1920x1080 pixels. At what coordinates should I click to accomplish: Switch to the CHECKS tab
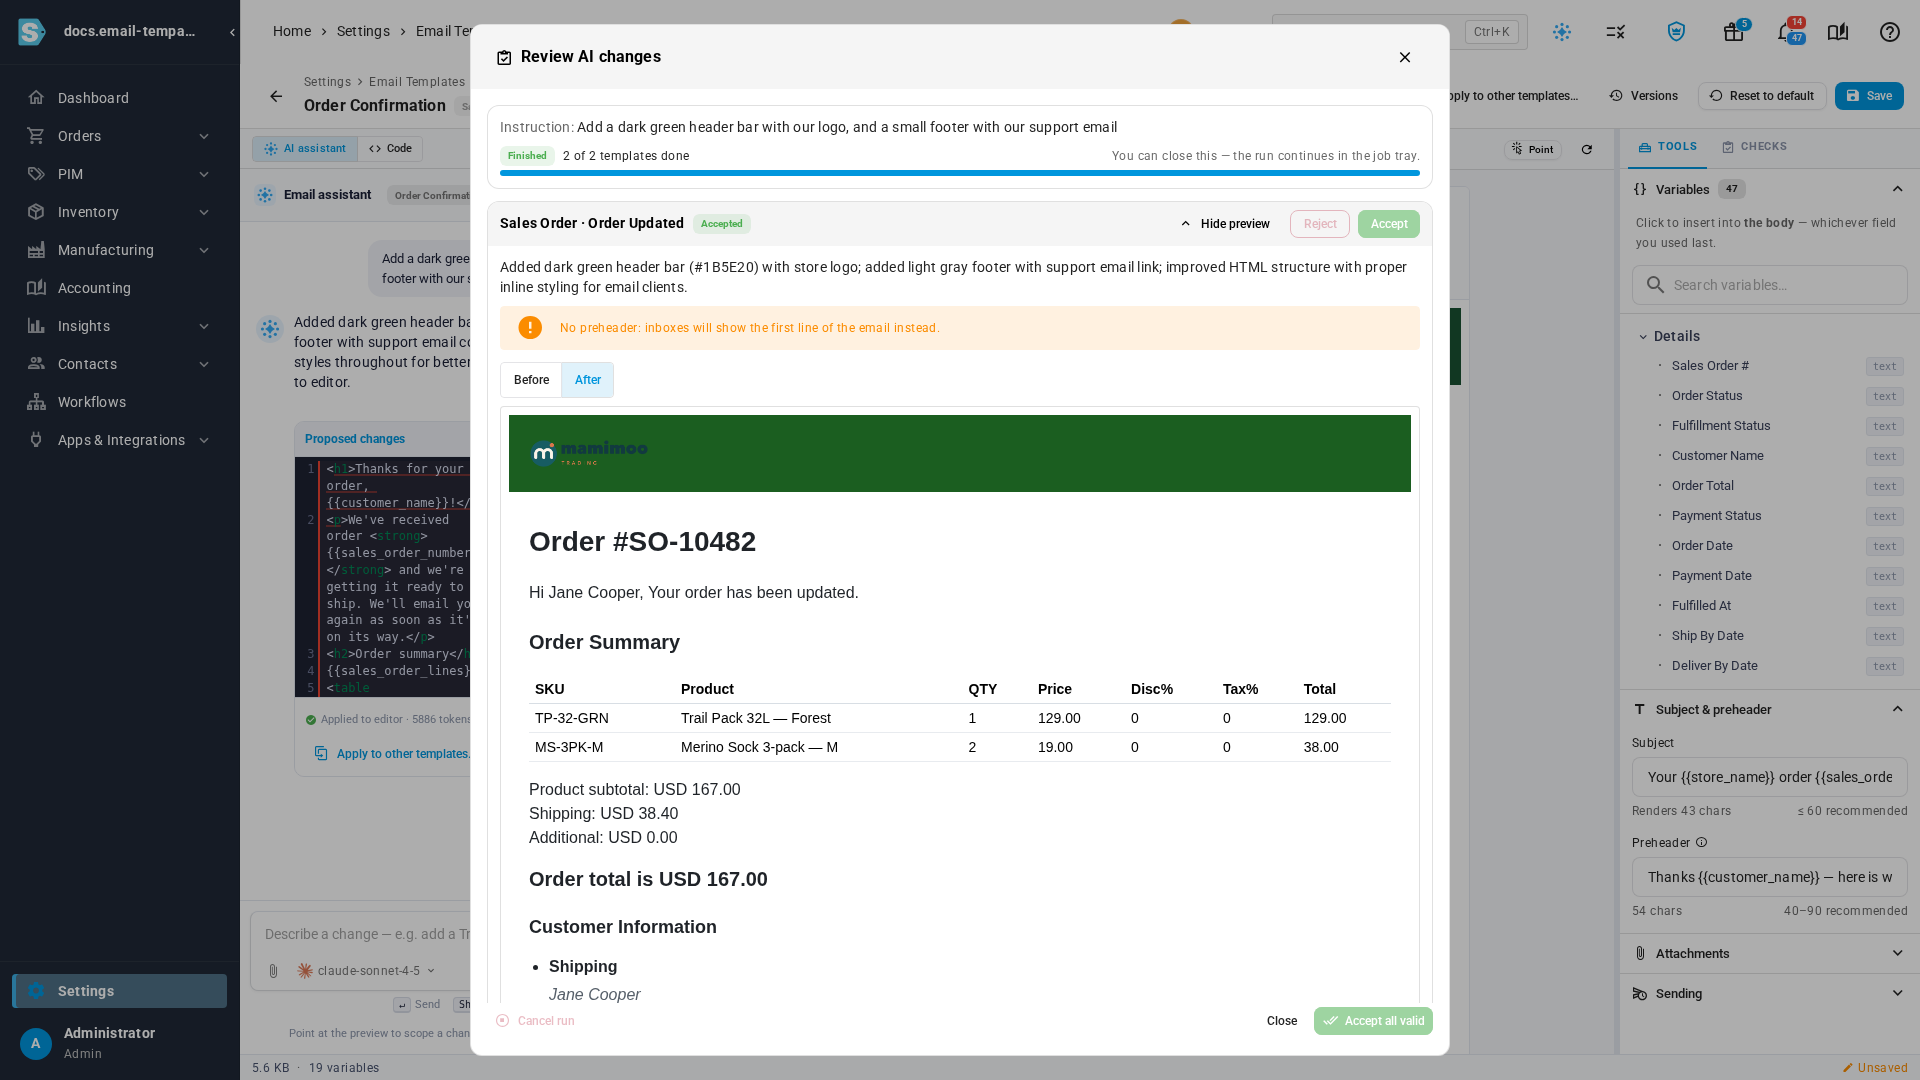pos(1754,147)
